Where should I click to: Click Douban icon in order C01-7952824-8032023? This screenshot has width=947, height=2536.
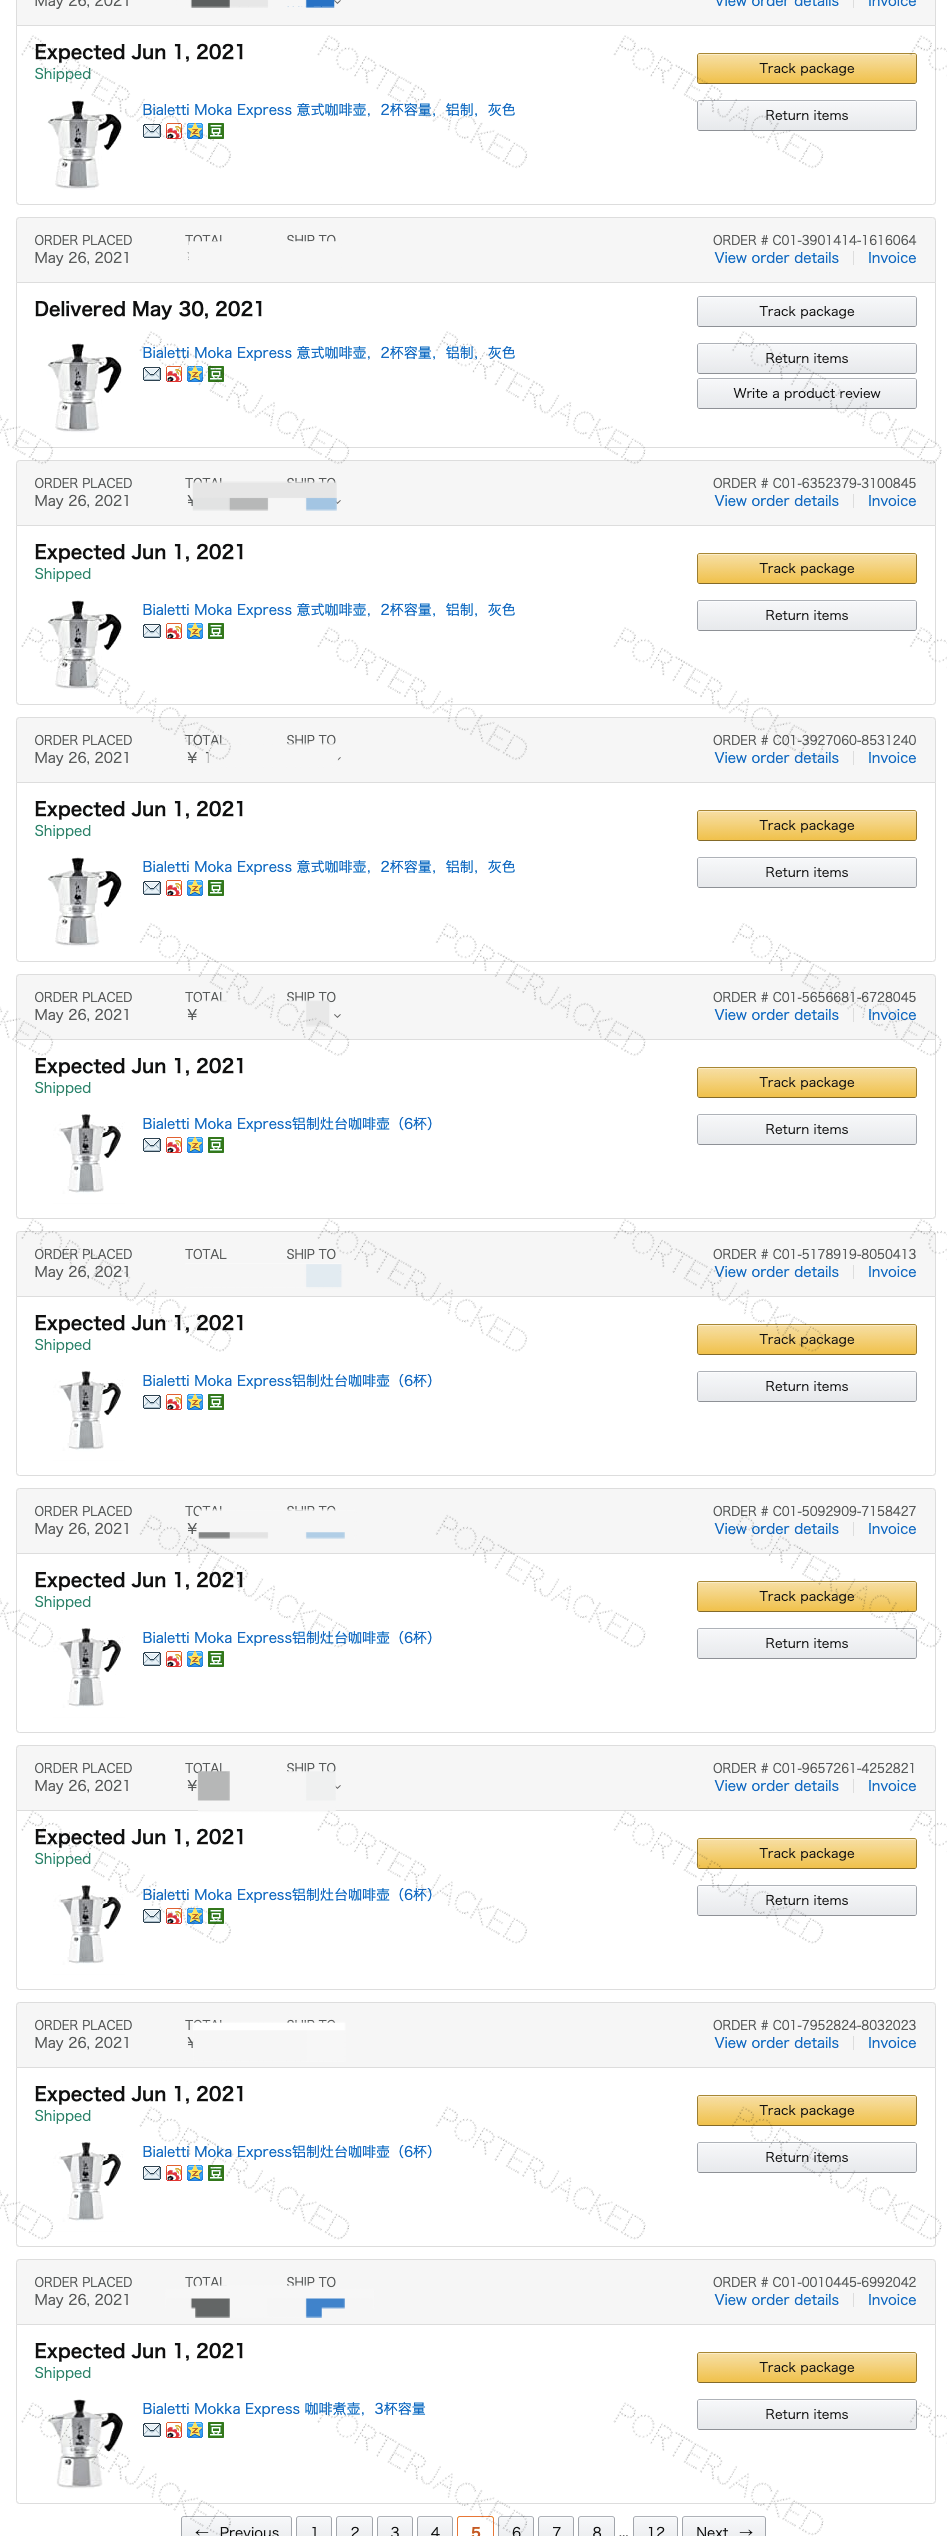216,2173
